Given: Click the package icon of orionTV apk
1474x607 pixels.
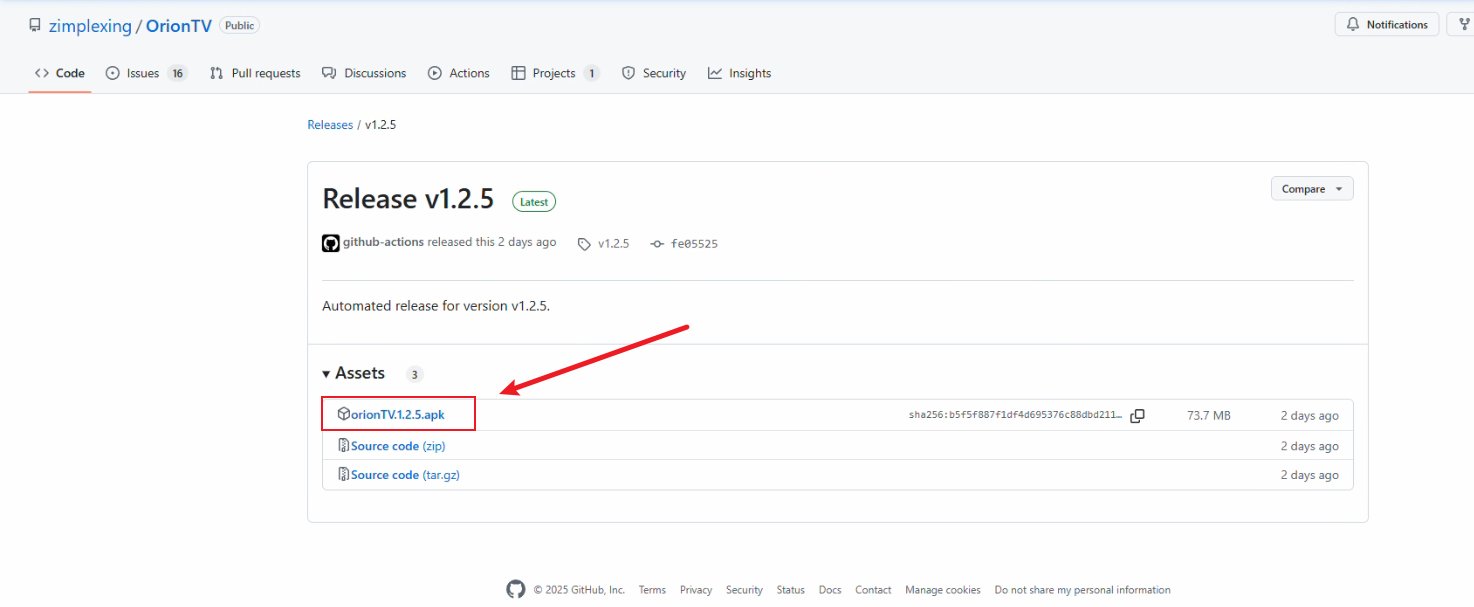Looking at the screenshot, I should coord(344,414).
